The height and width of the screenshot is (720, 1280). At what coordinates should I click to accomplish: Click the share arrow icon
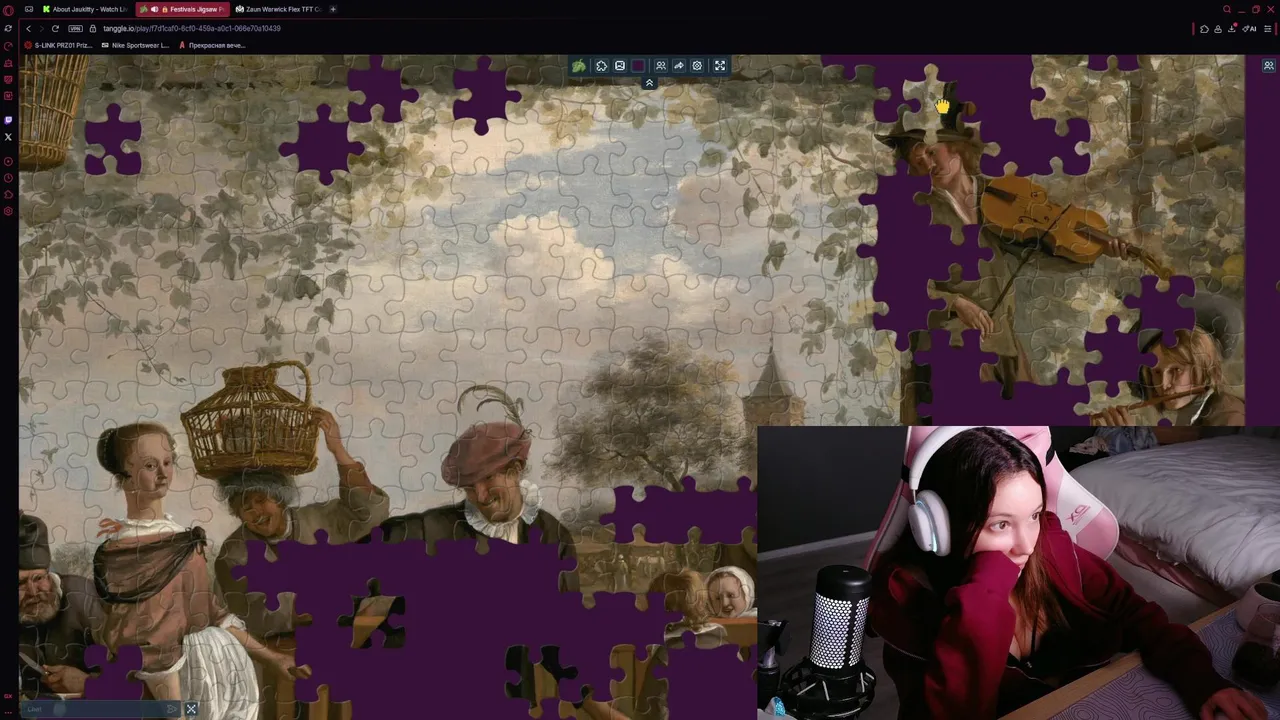[x=679, y=66]
